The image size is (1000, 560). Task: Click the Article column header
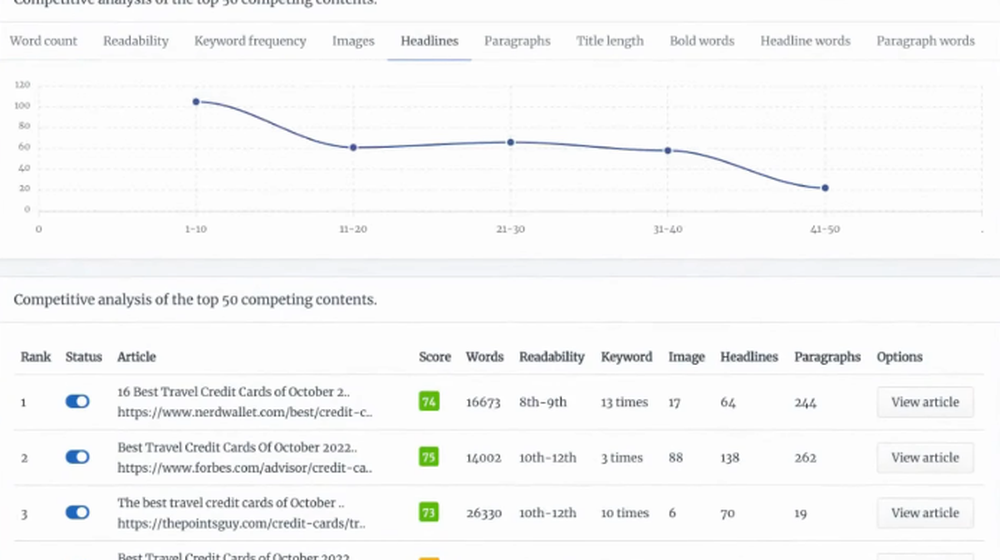pos(136,357)
